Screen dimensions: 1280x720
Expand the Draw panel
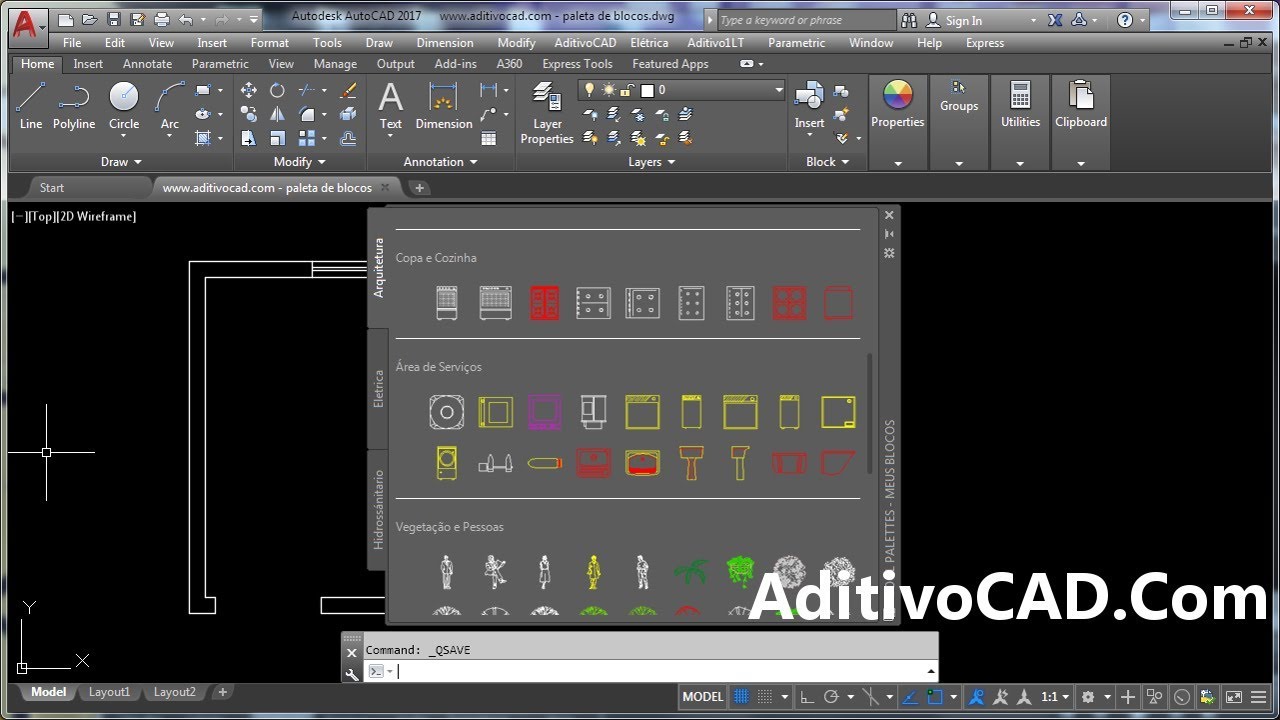click(x=121, y=162)
